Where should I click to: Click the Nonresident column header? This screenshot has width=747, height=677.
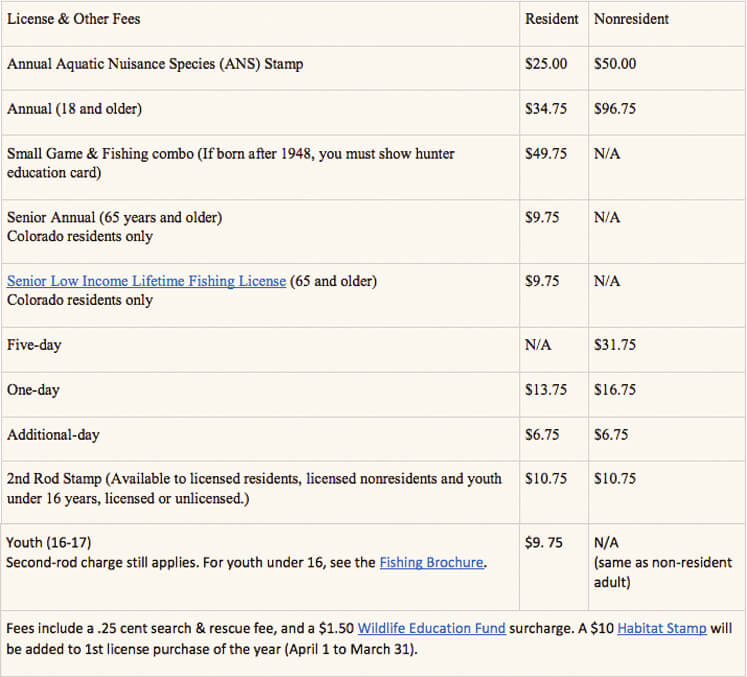pos(631,19)
